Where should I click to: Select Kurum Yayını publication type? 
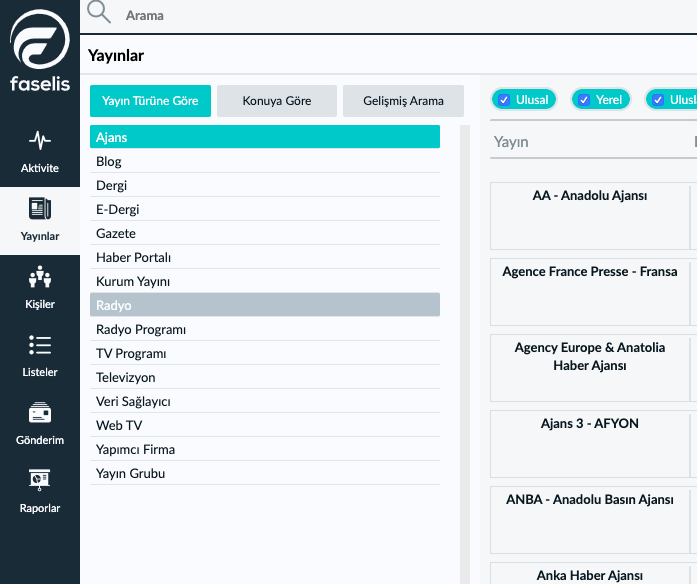tap(265, 281)
